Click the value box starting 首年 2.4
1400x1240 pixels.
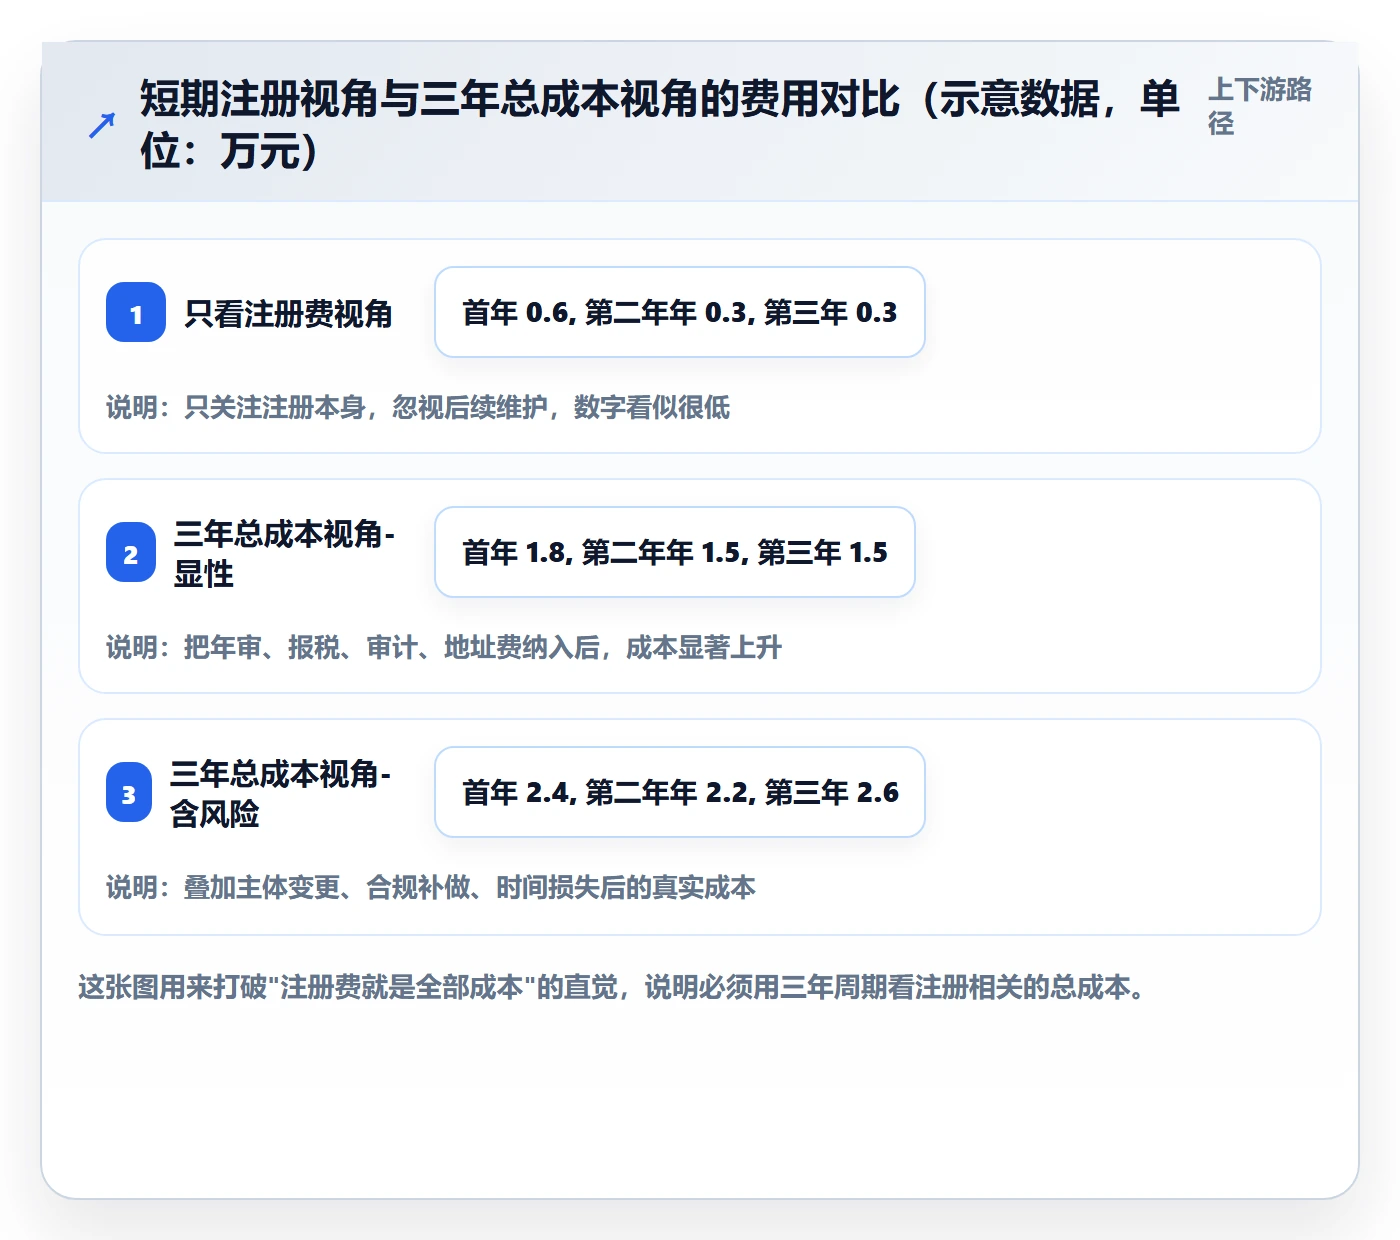point(680,792)
